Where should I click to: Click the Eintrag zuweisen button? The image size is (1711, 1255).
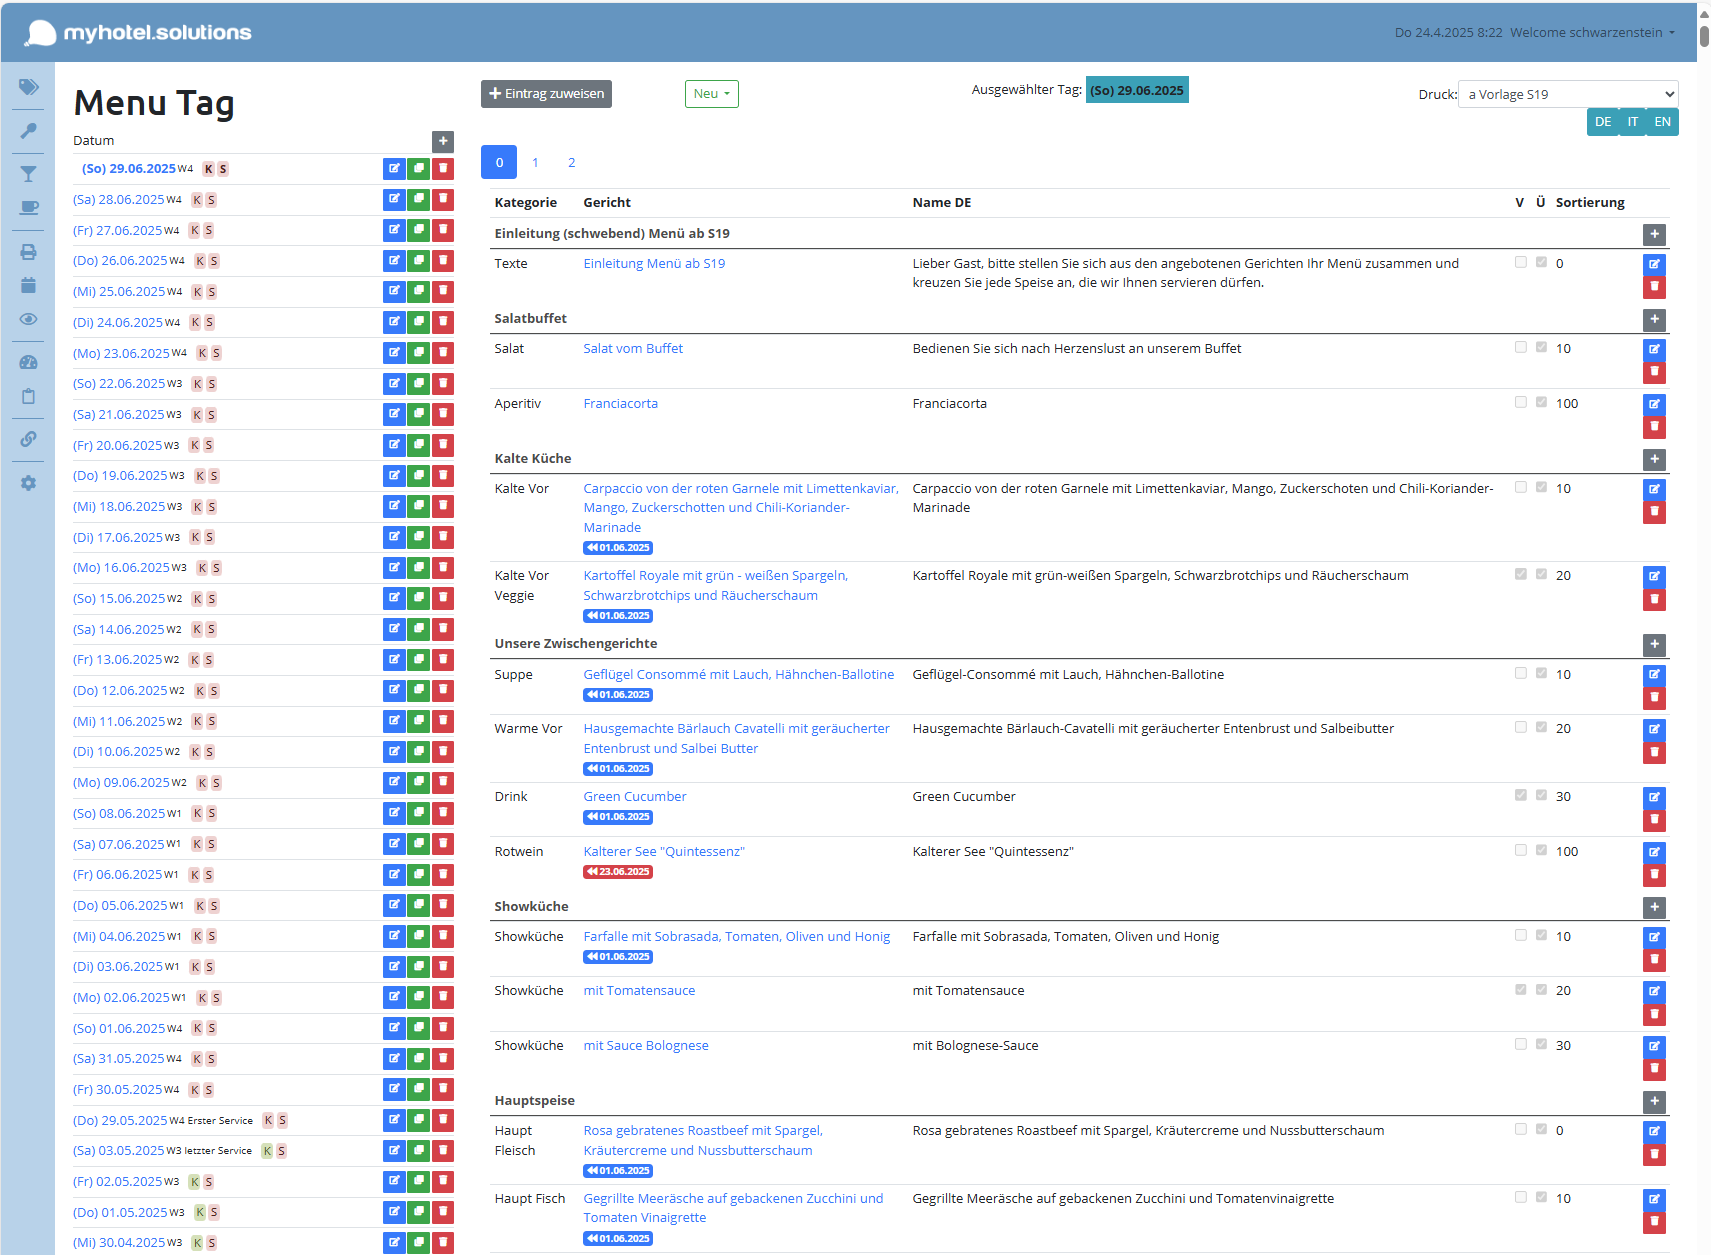(x=546, y=94)
